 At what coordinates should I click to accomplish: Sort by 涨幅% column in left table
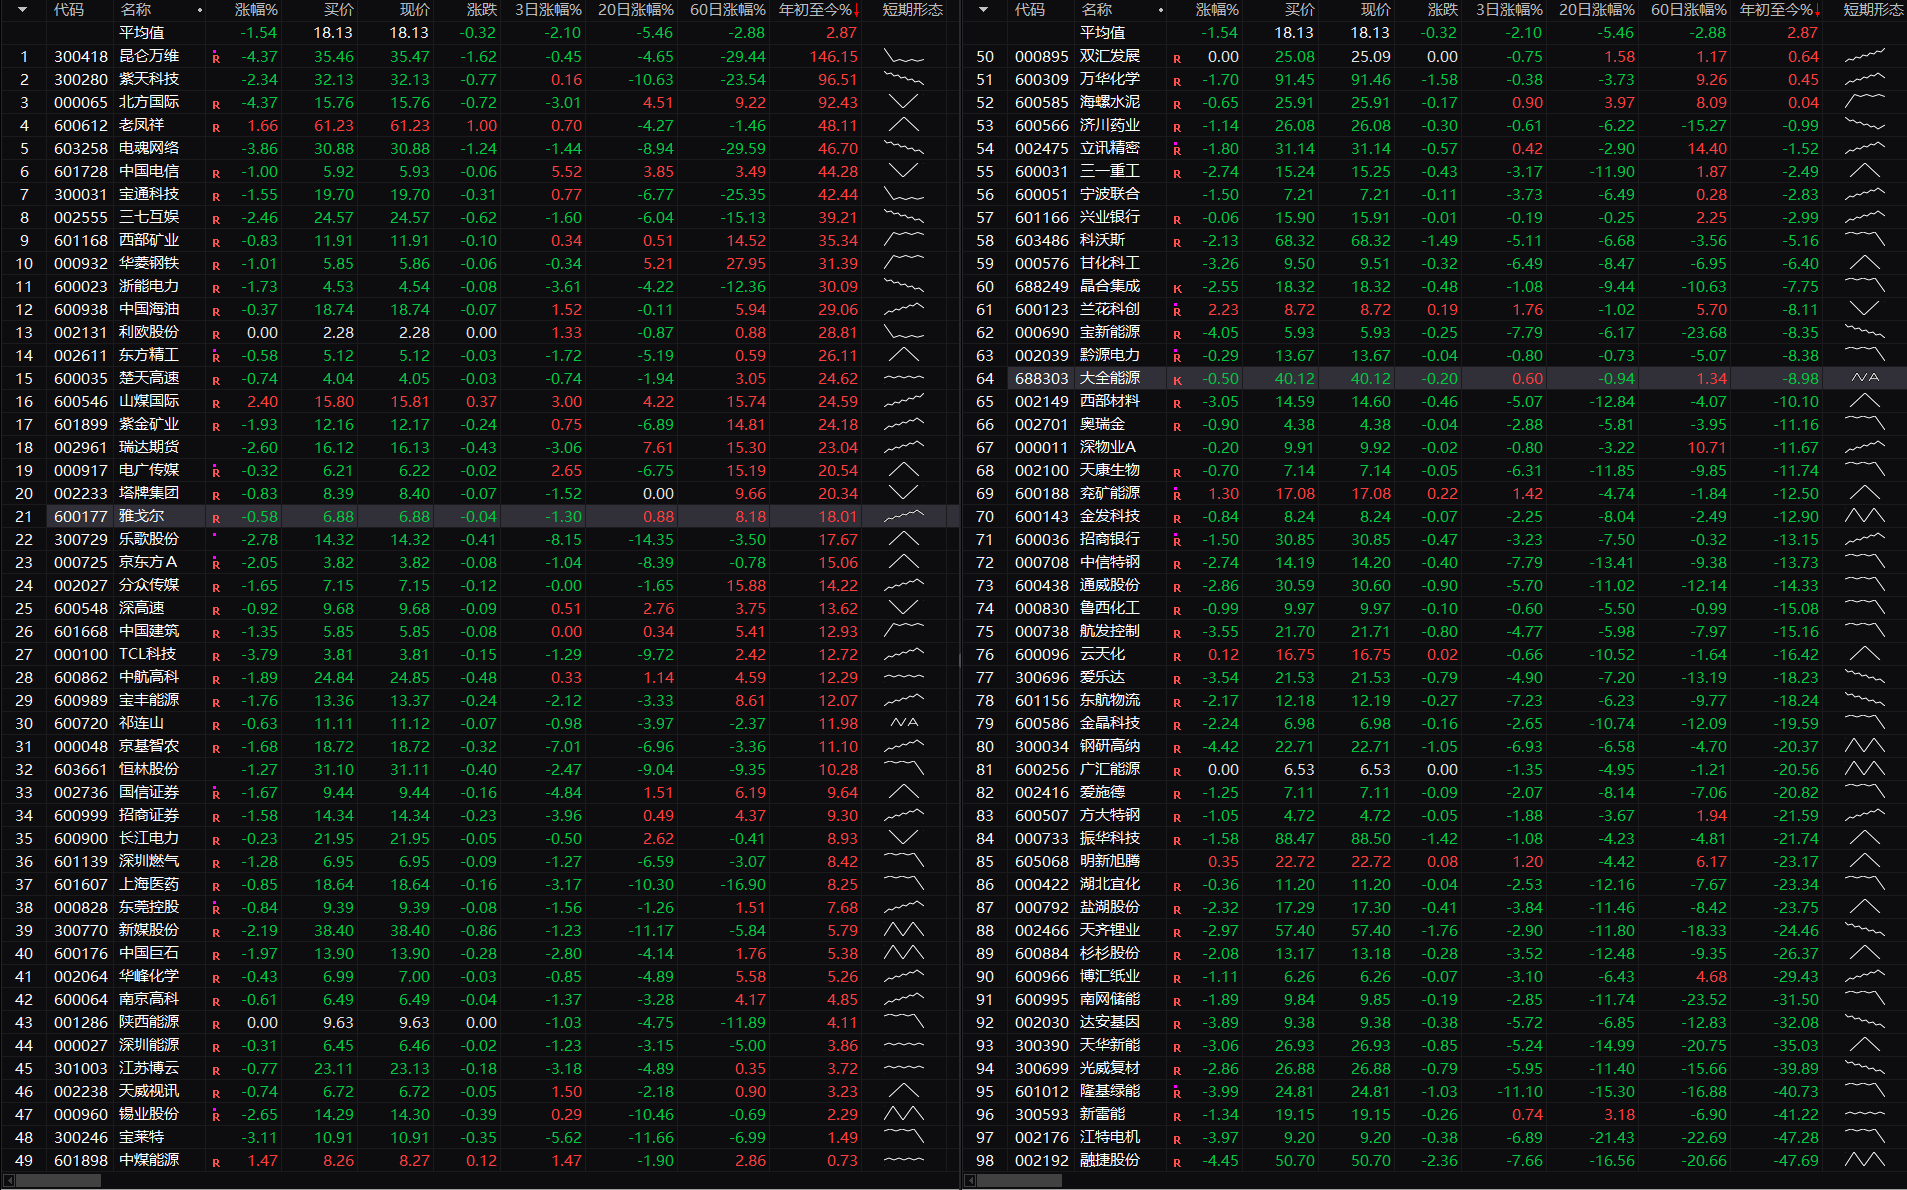[x=256, y=10]
